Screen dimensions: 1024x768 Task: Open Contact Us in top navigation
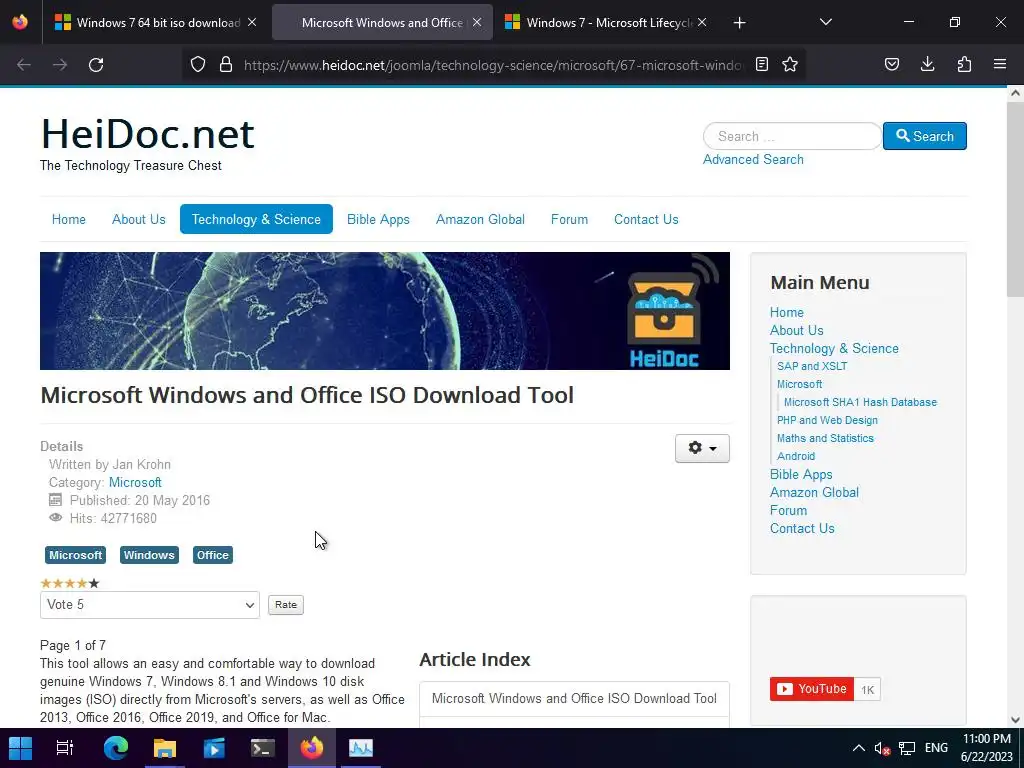point(646,219)
